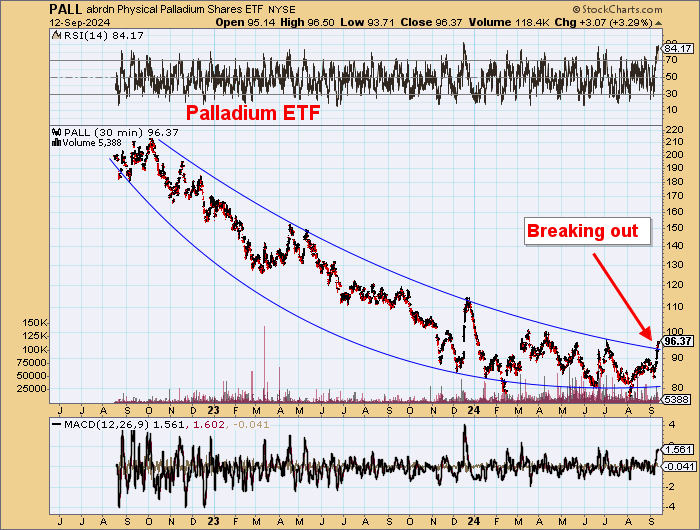Viewport: 700px width, 530px height.
Task: Click the MACD -0.041 histogram tag
Action: point(677,466)
